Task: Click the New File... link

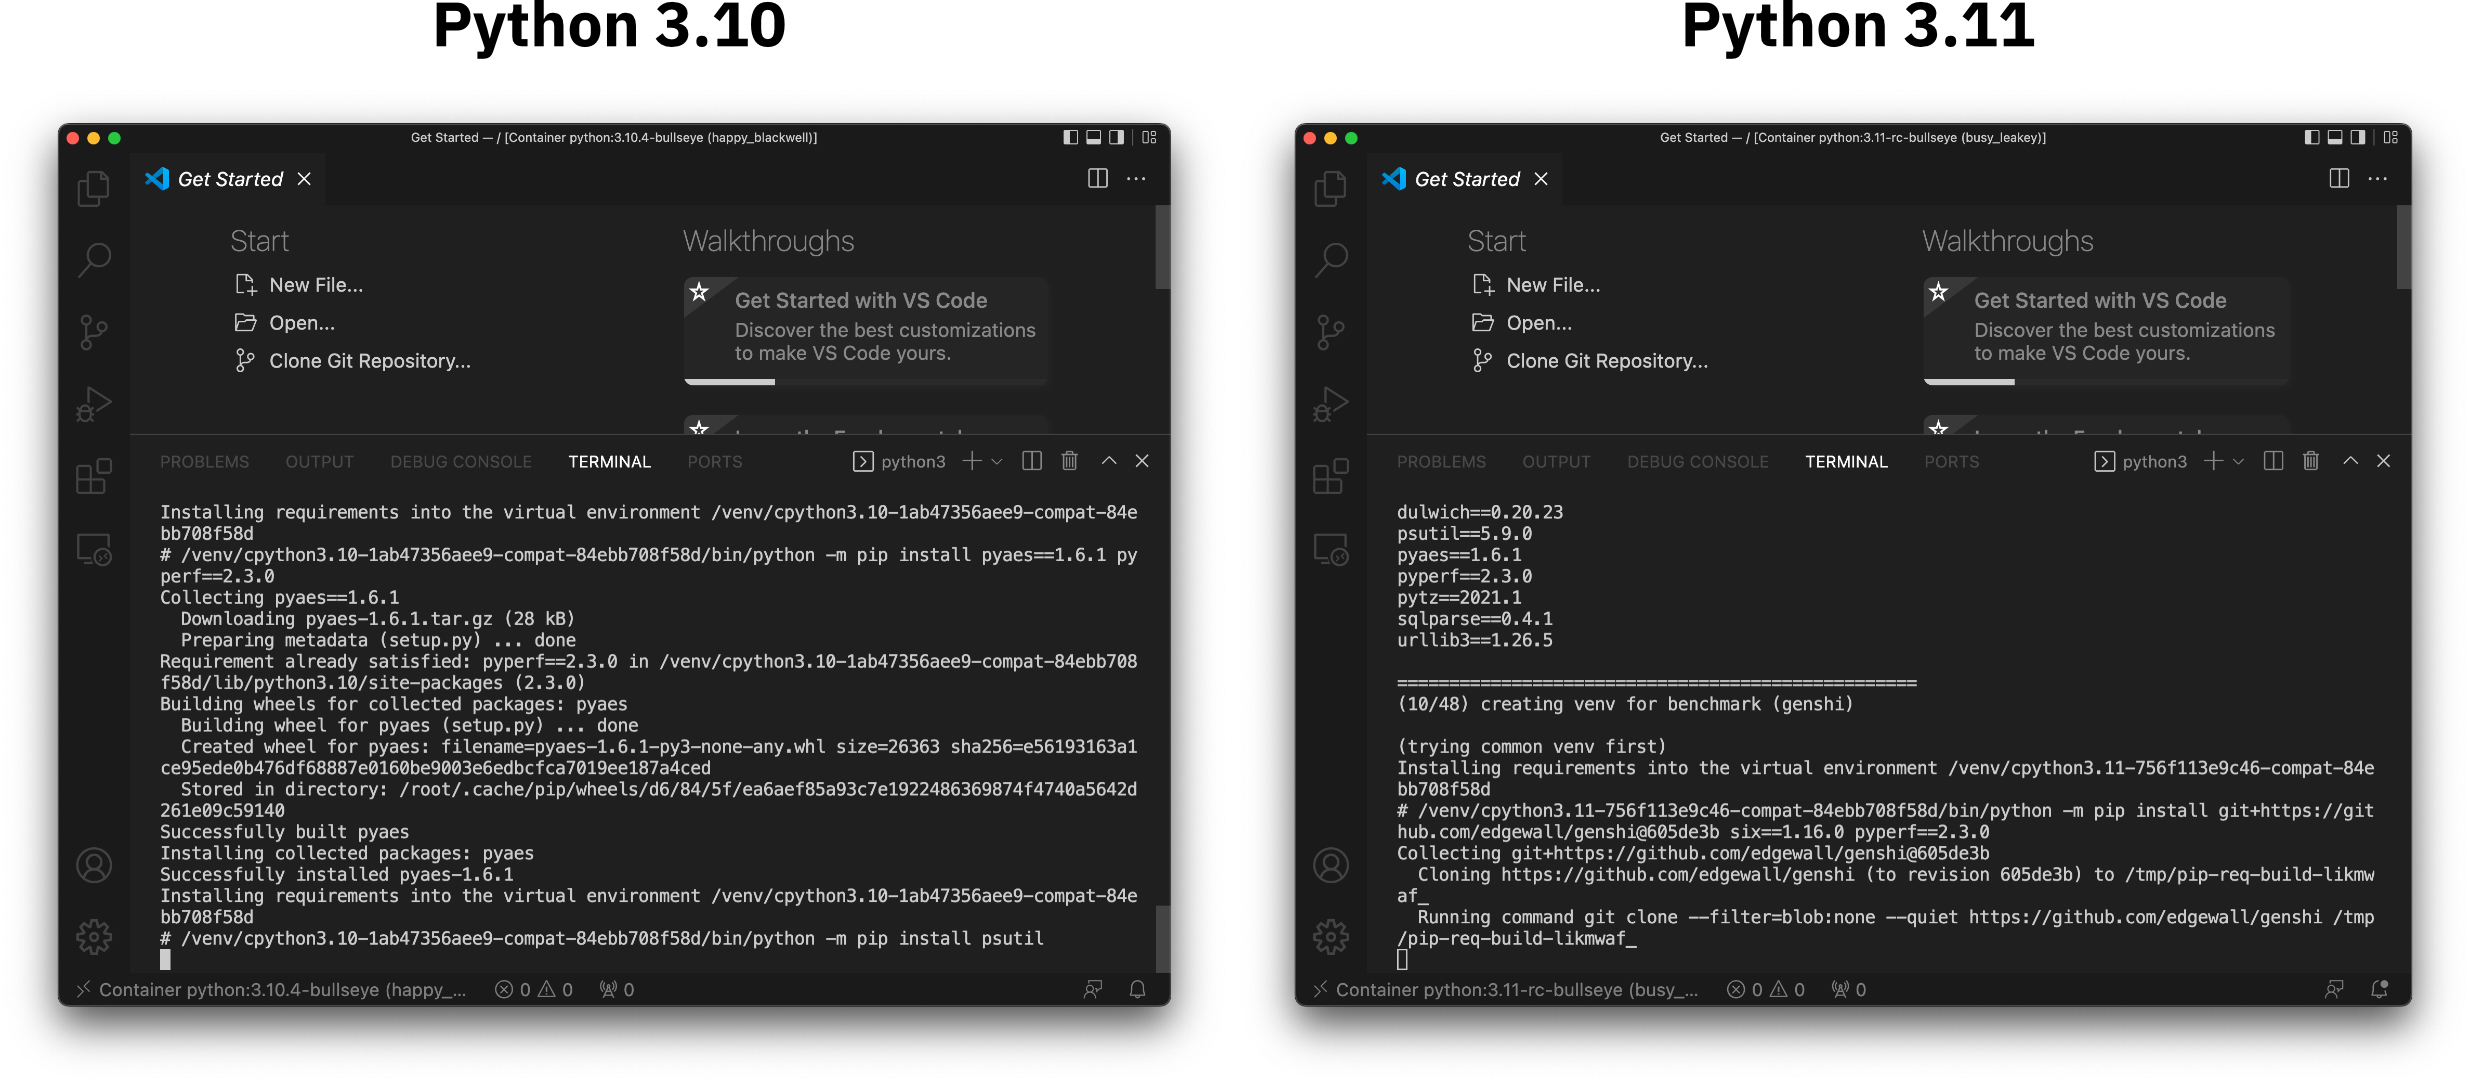Action: click(315, 284)
